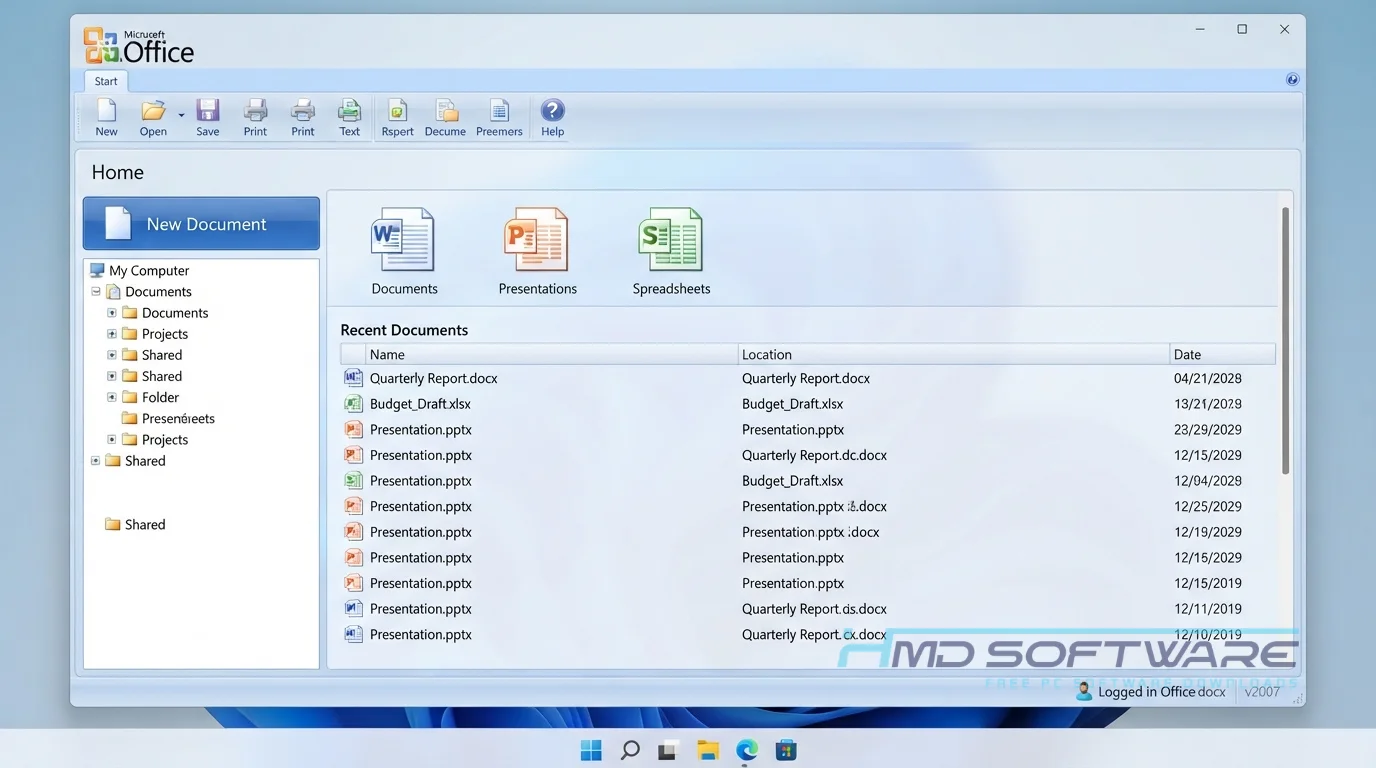1376x768 pixels.
Task: Click the date 12/15/2019
Action: (x=1207, y=583)
